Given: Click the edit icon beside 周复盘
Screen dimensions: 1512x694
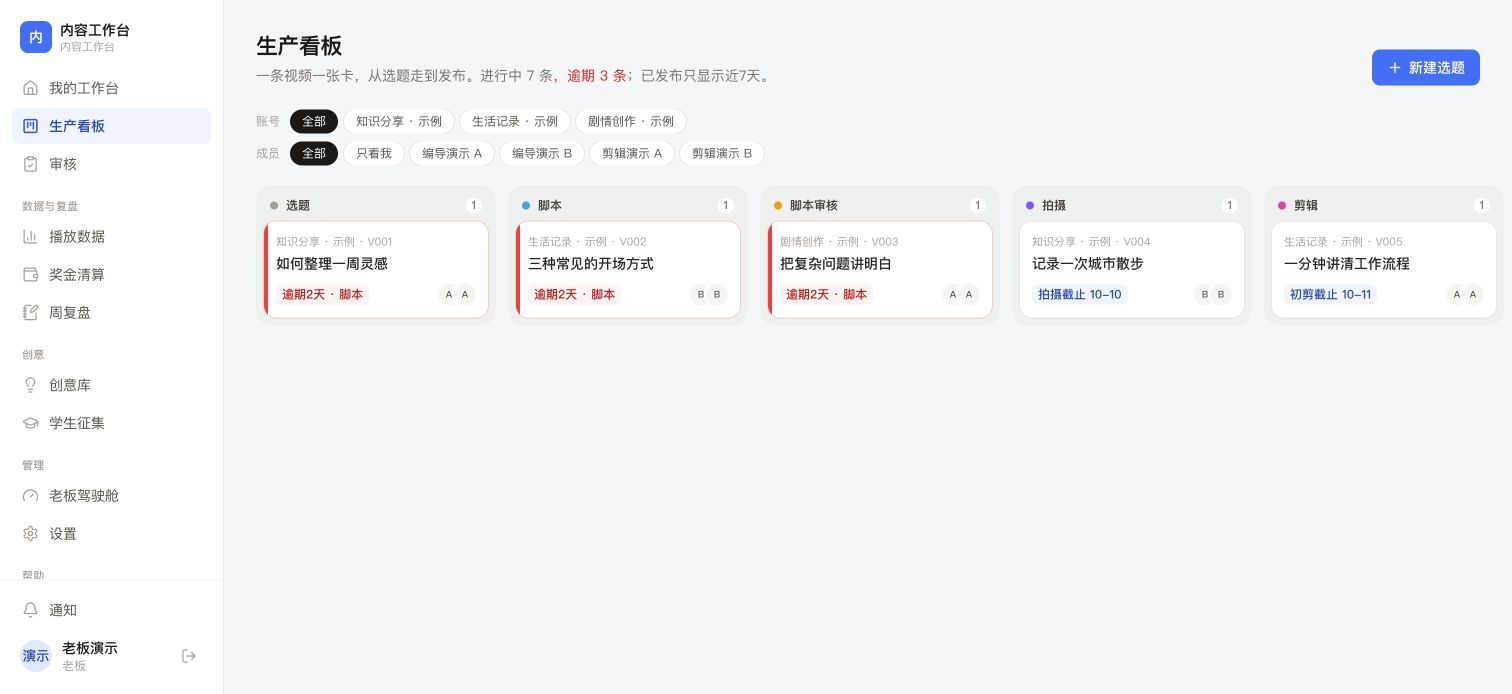Looking at the screenshot, I should 30,313.
